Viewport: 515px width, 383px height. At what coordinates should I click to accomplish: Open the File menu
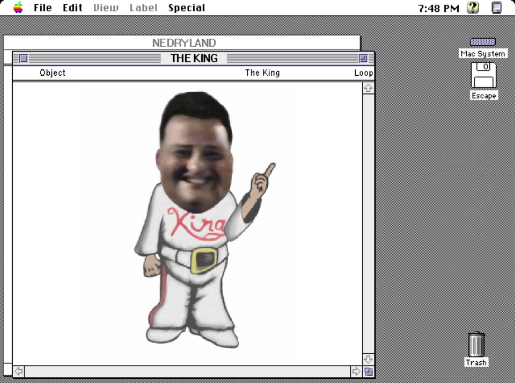(x=43, y=7)
